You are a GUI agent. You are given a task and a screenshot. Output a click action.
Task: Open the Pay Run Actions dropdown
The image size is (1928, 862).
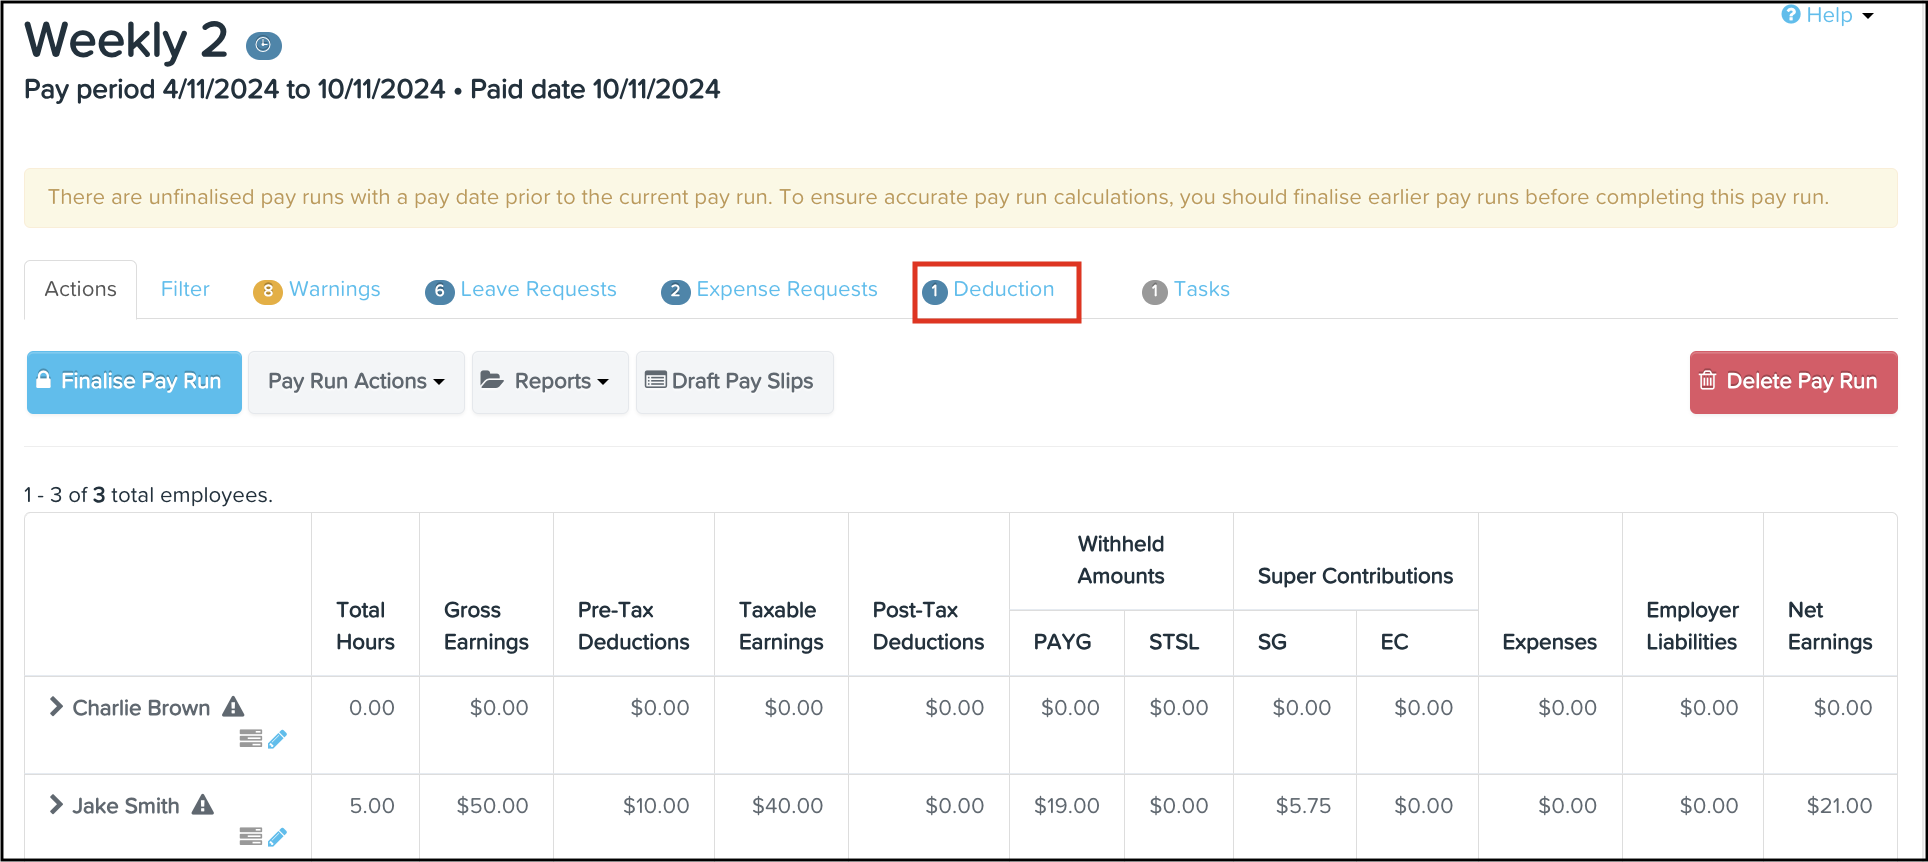[x=356, y=382]
